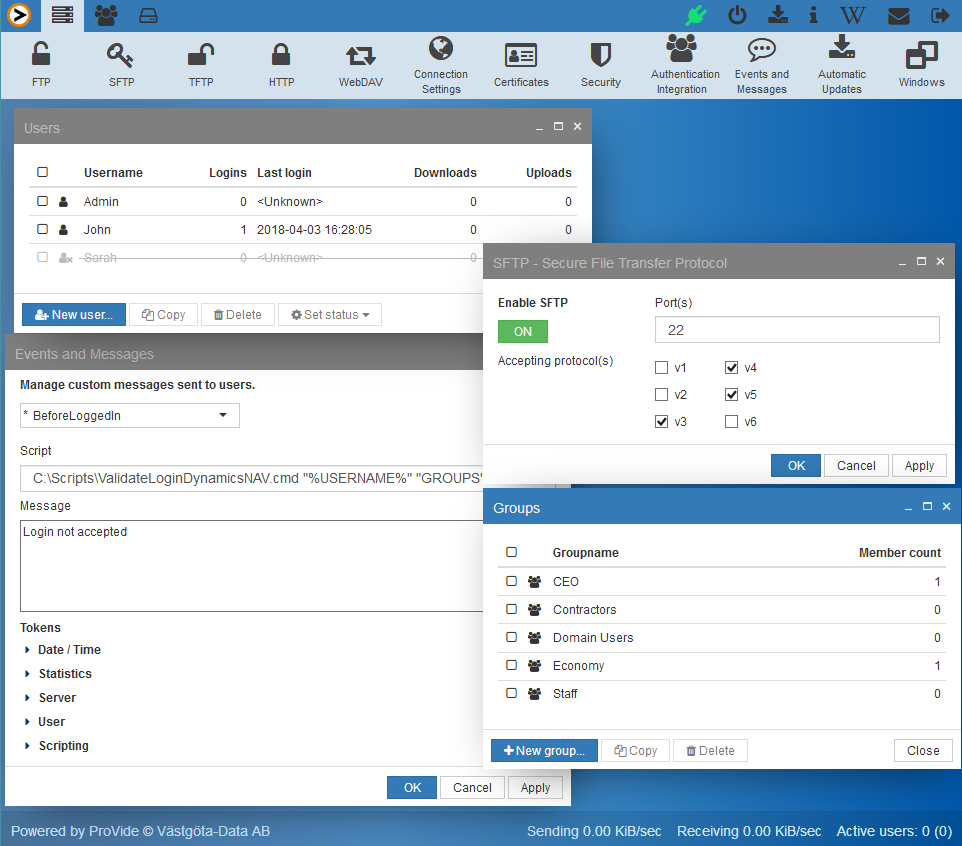Screen dimensions: 962x846
Task: Click the server shutdown power icon
Action: [x=738, y=15]
